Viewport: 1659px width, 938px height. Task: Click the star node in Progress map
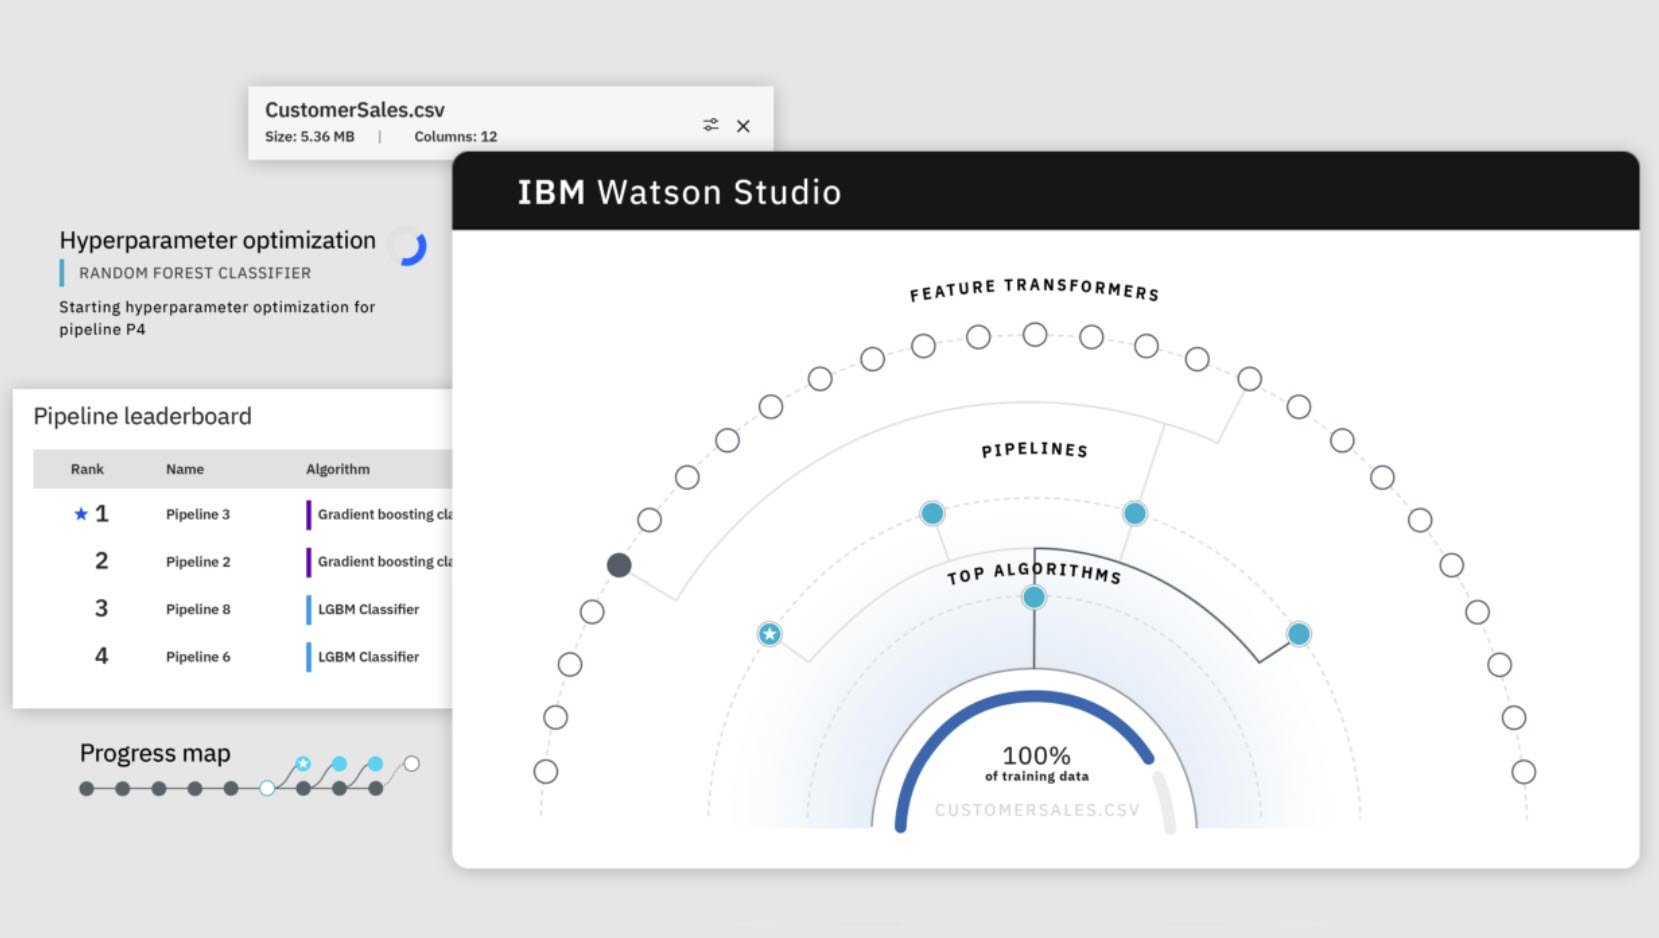click(x=303, y=764)
